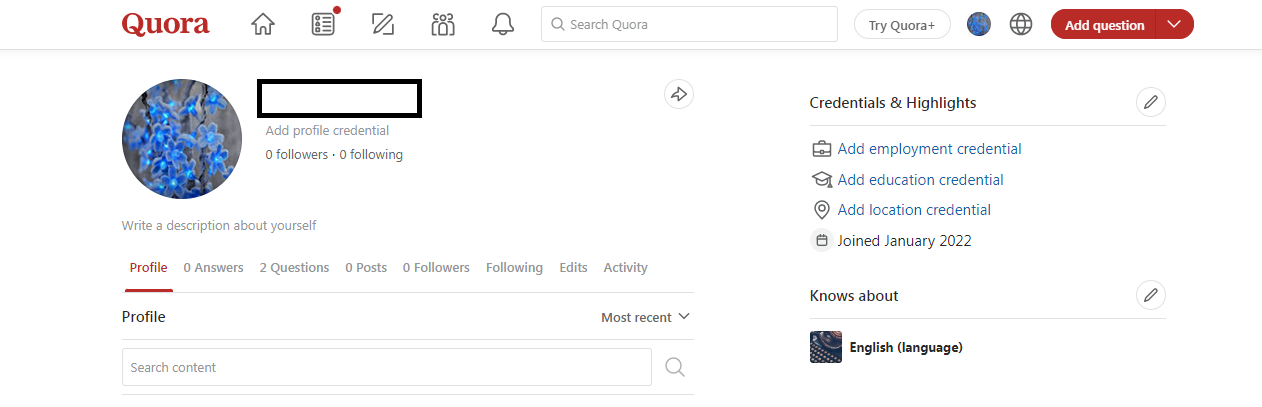Open the language globe icon

click(1021, 25)
